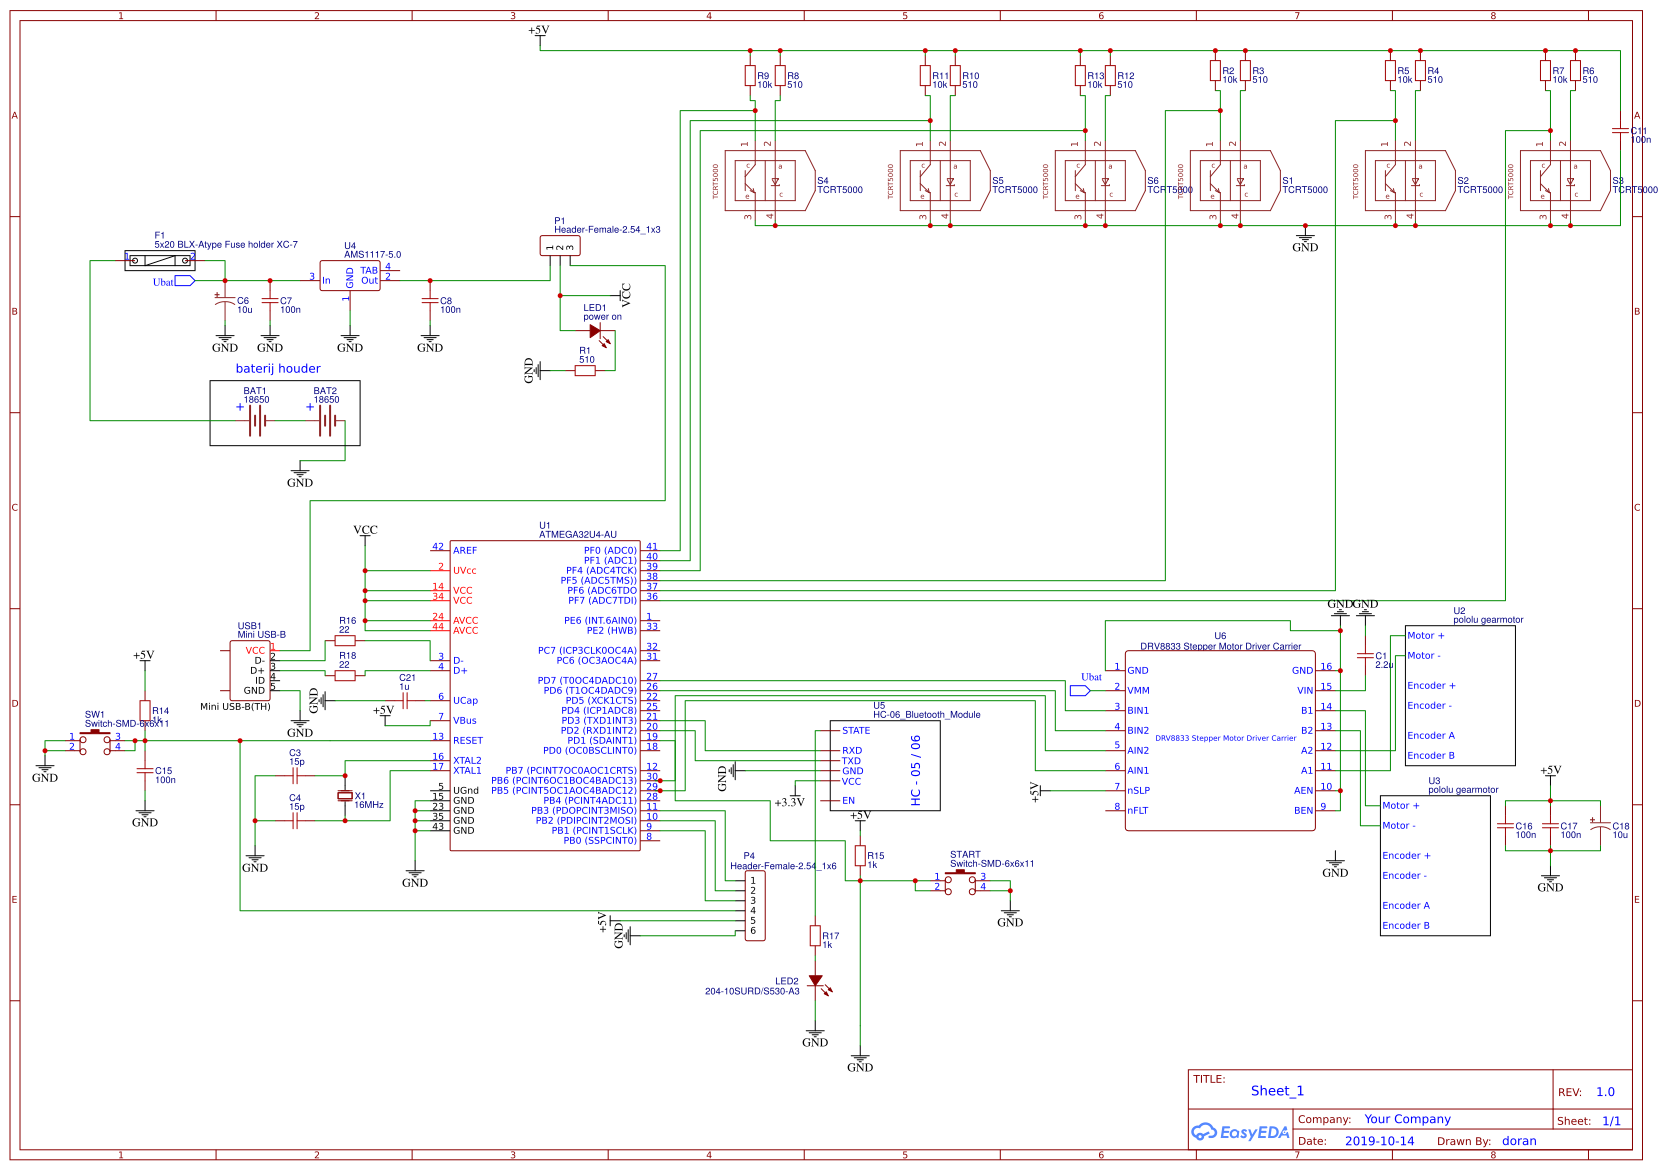
Task: Click the Sheet_1 title text
Action: pyautogui.click(x=1276, y=1090)
